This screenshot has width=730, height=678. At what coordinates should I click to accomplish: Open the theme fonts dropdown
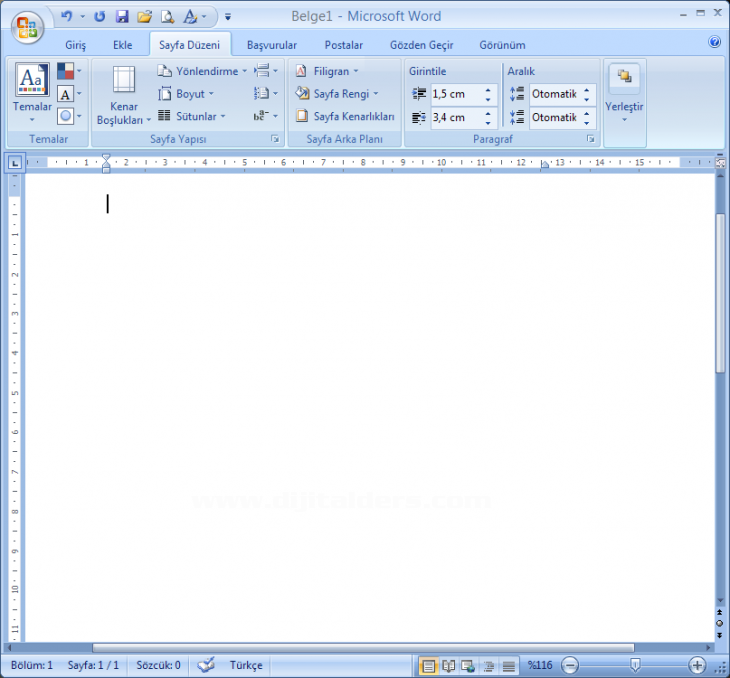point(69,94)
